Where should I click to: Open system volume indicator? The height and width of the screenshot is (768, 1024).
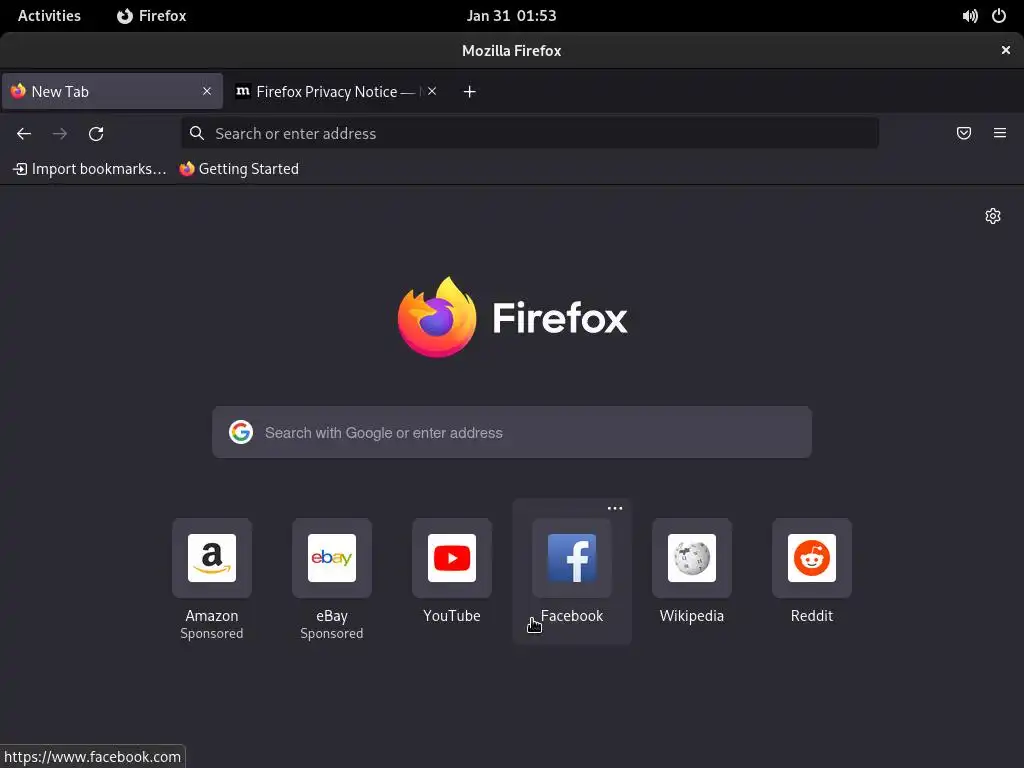point(970,16)
